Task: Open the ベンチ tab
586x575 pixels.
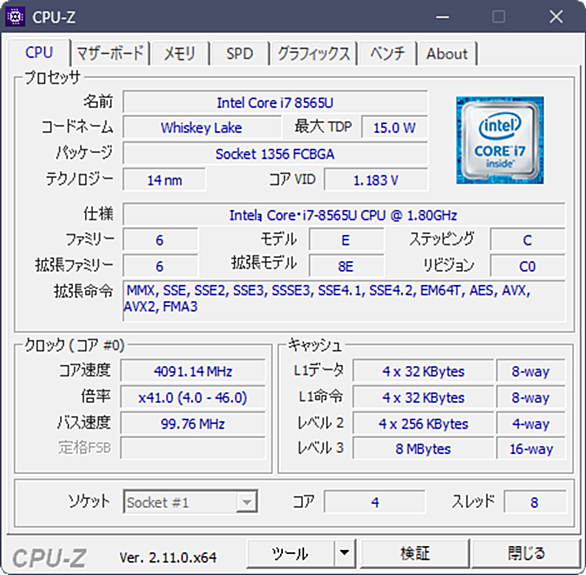Action: pyautogui.click(x=388, y=53)
